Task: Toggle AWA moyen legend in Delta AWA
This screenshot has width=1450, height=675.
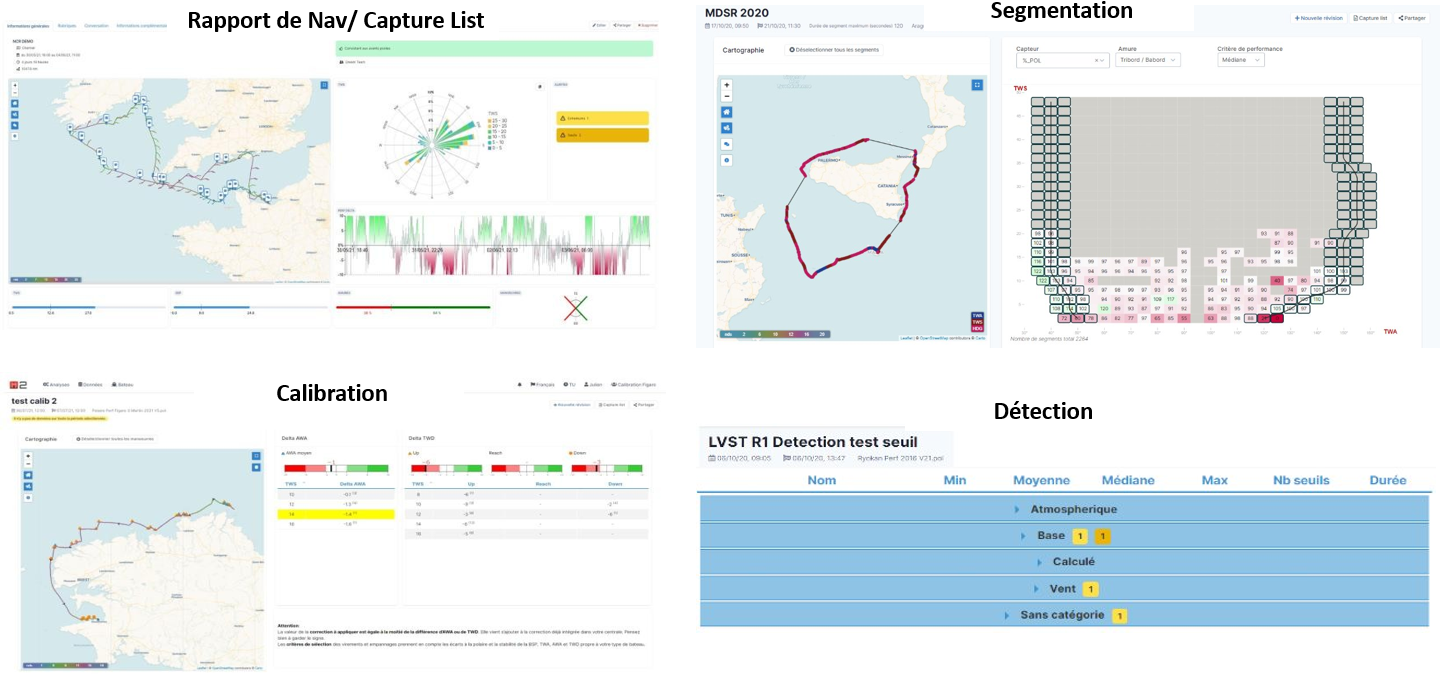Action: (299, 453)
